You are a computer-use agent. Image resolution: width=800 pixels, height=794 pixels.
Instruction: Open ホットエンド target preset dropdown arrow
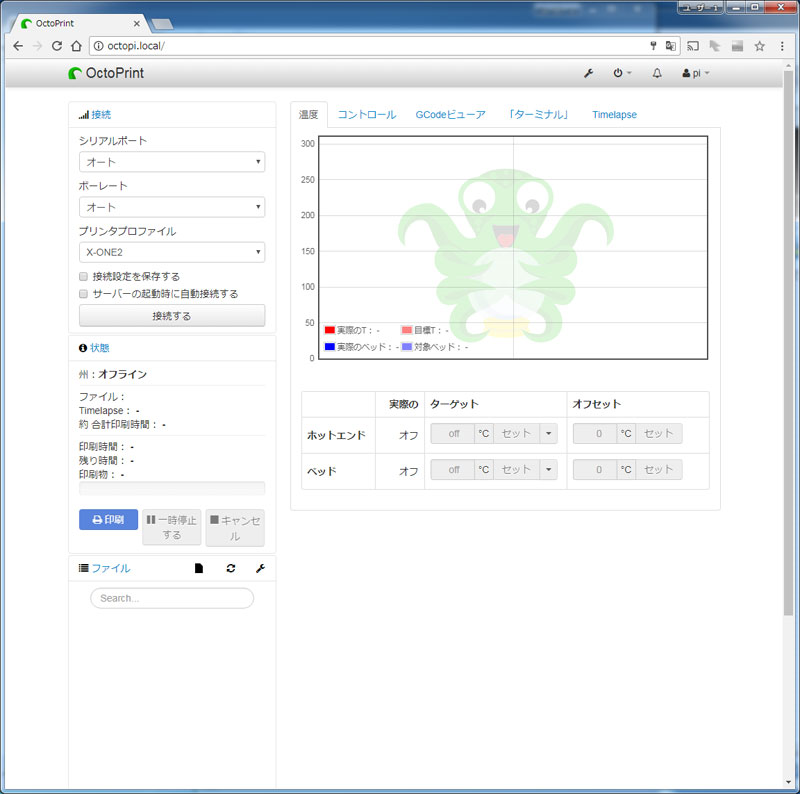[x=548, y=434]
